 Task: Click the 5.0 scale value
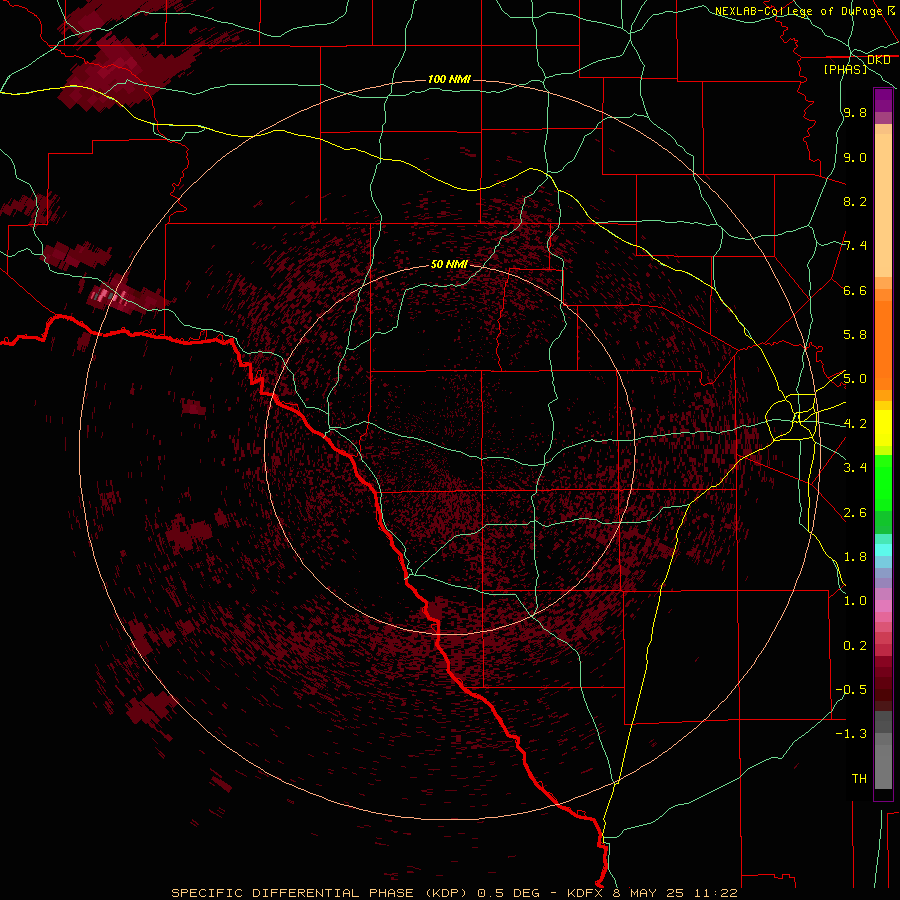(855, 379)
